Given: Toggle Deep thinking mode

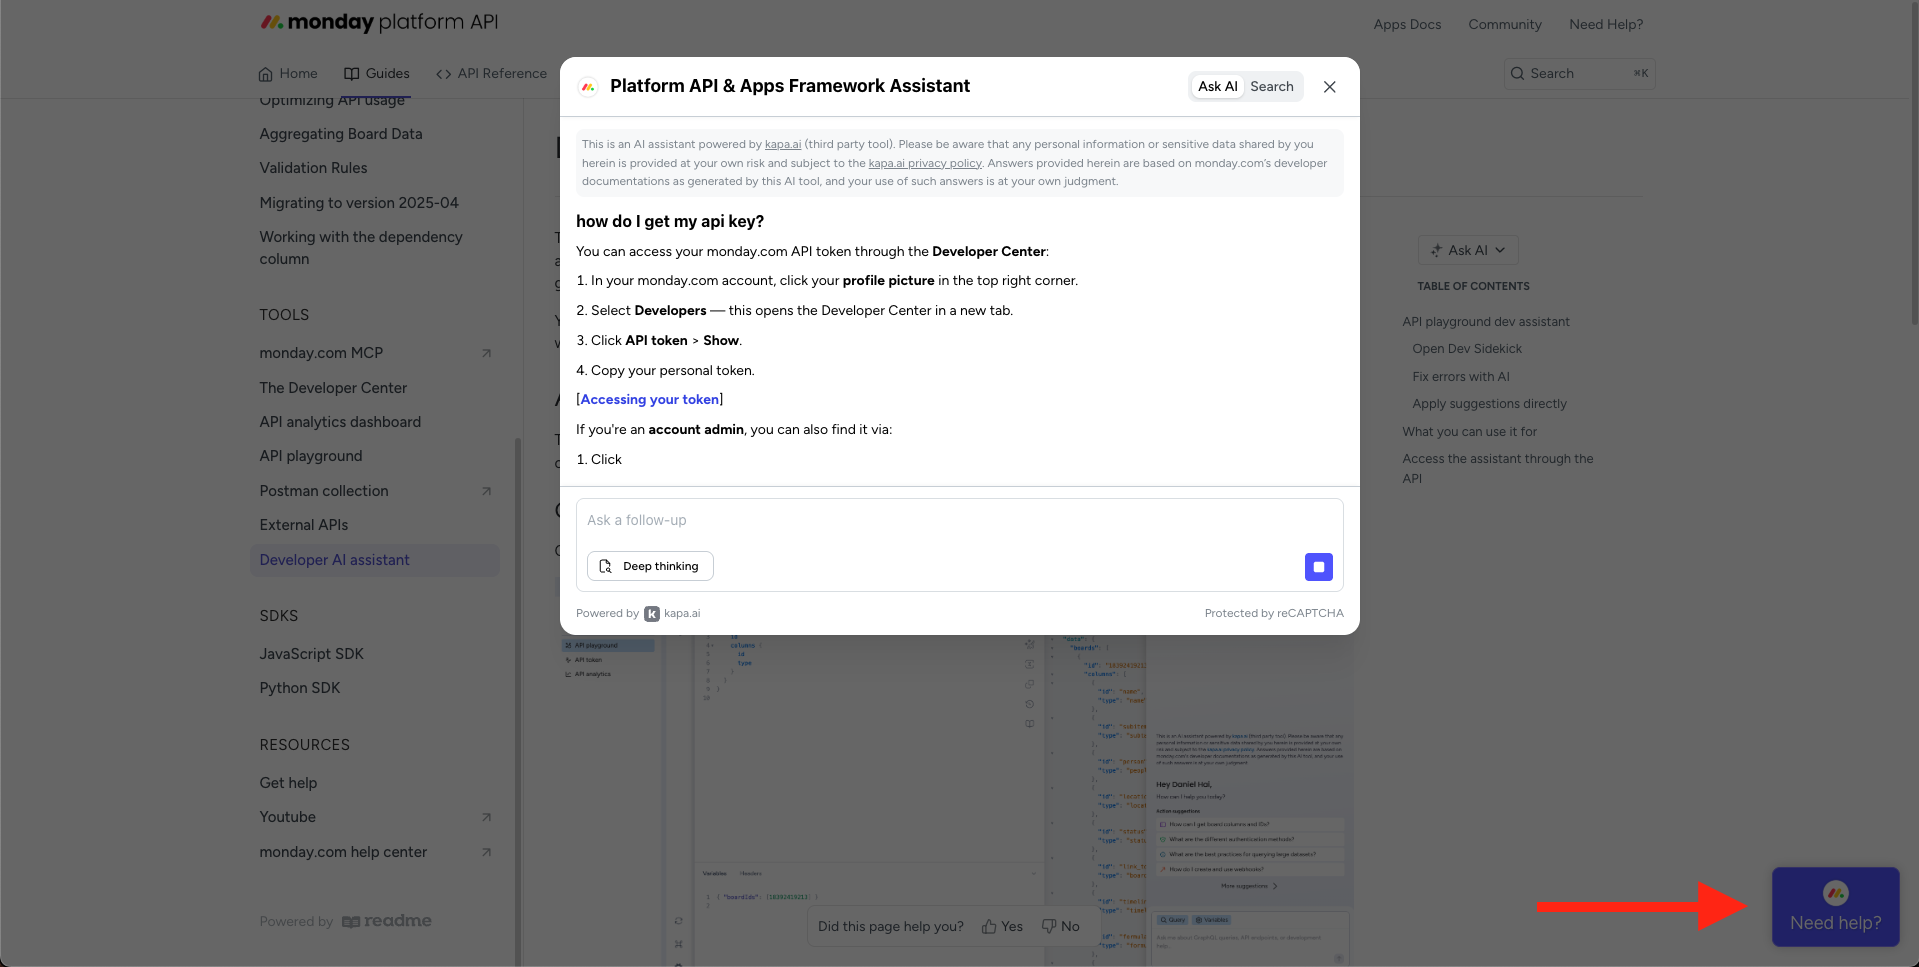Looking at the screenshot, I should coord(650,566).
